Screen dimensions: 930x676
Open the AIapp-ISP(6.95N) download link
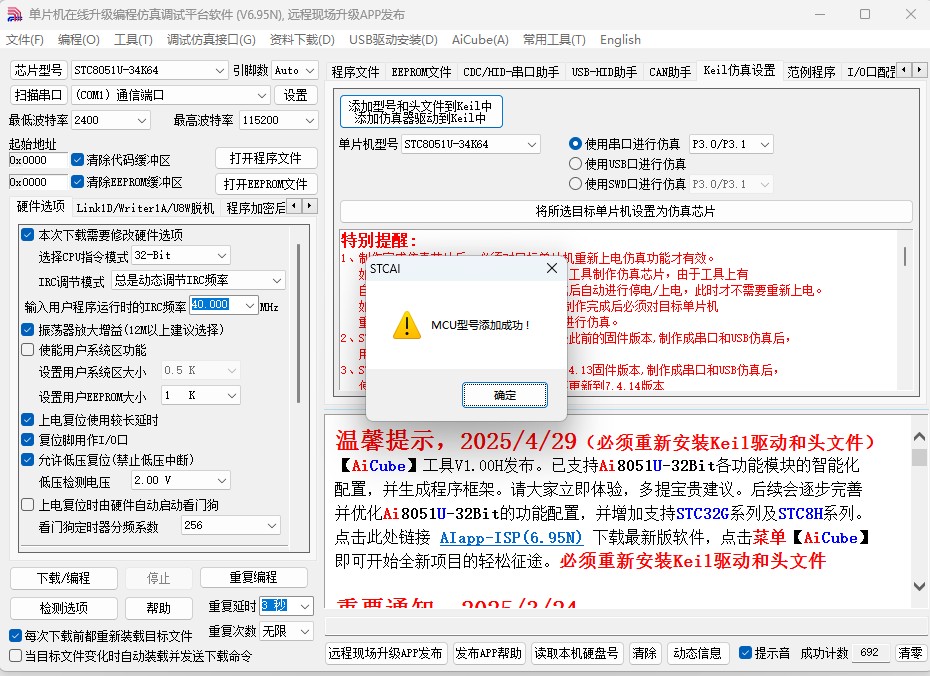click(510, 538)
